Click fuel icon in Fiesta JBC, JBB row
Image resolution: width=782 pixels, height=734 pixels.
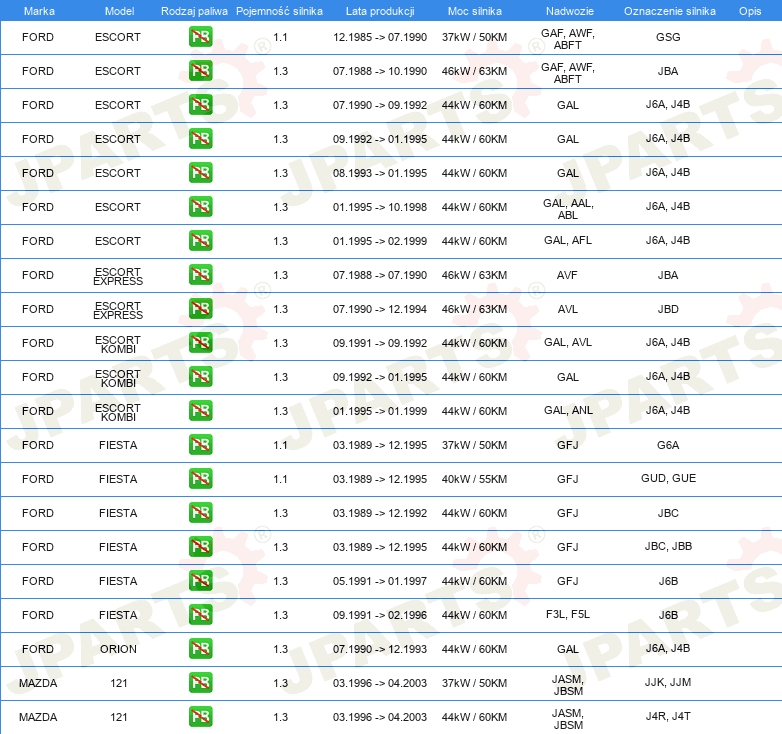tap(200, 547)
